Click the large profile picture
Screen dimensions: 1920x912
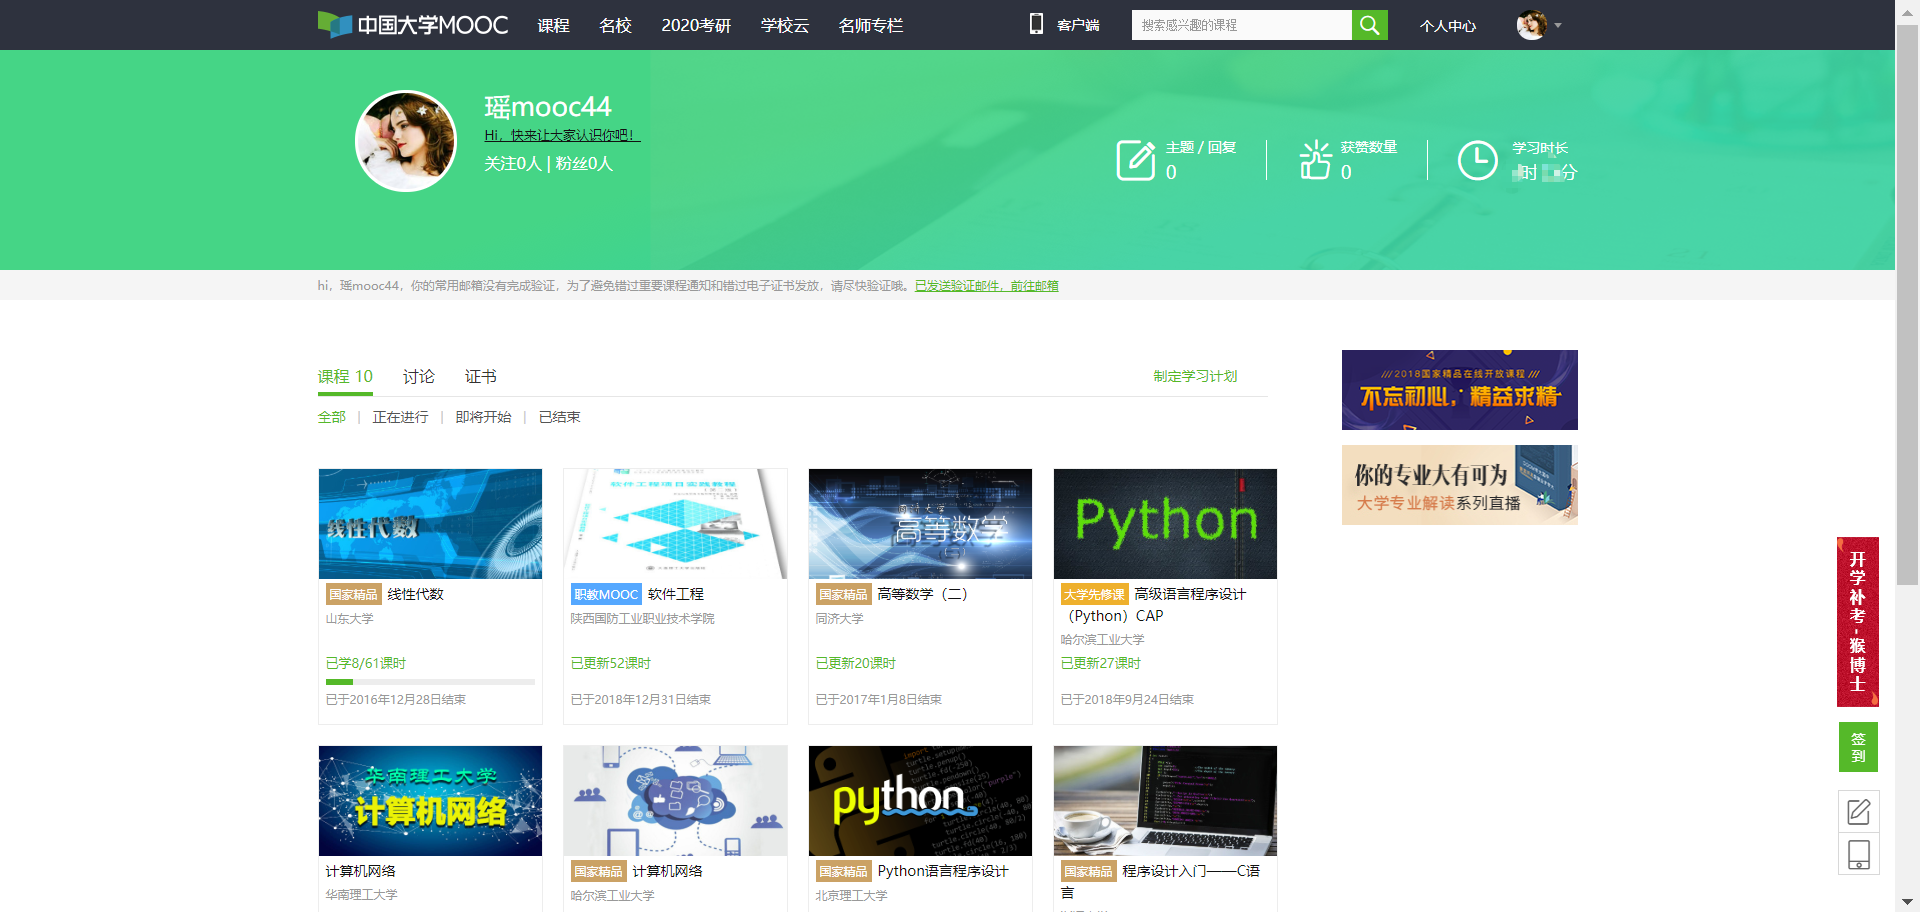pyautogui.click(x=406, y=141)
